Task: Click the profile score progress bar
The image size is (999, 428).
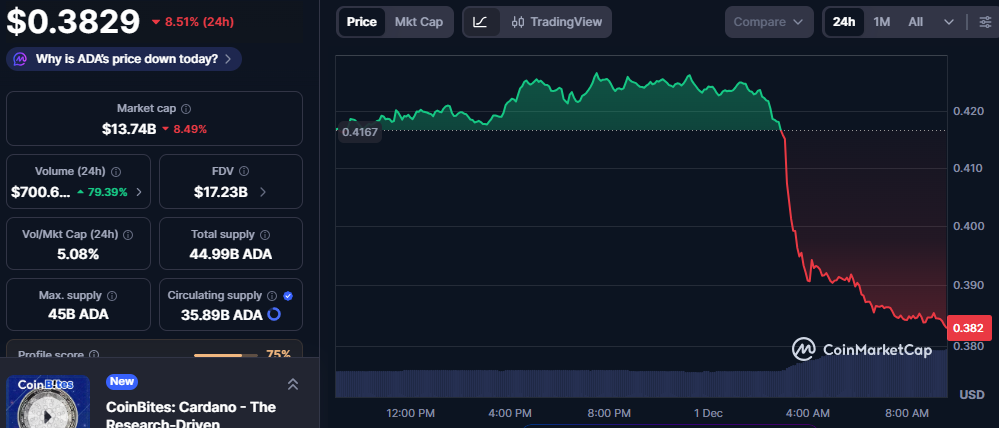Action: tap(225, 355)
